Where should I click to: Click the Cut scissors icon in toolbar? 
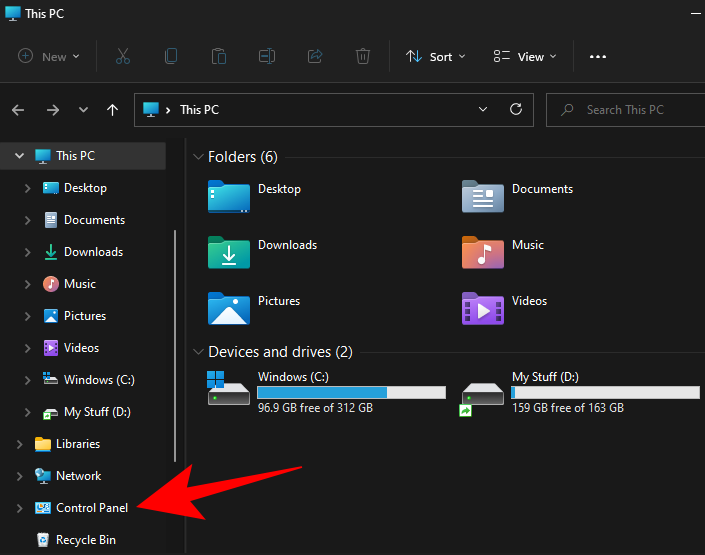(x=123, y=57)
